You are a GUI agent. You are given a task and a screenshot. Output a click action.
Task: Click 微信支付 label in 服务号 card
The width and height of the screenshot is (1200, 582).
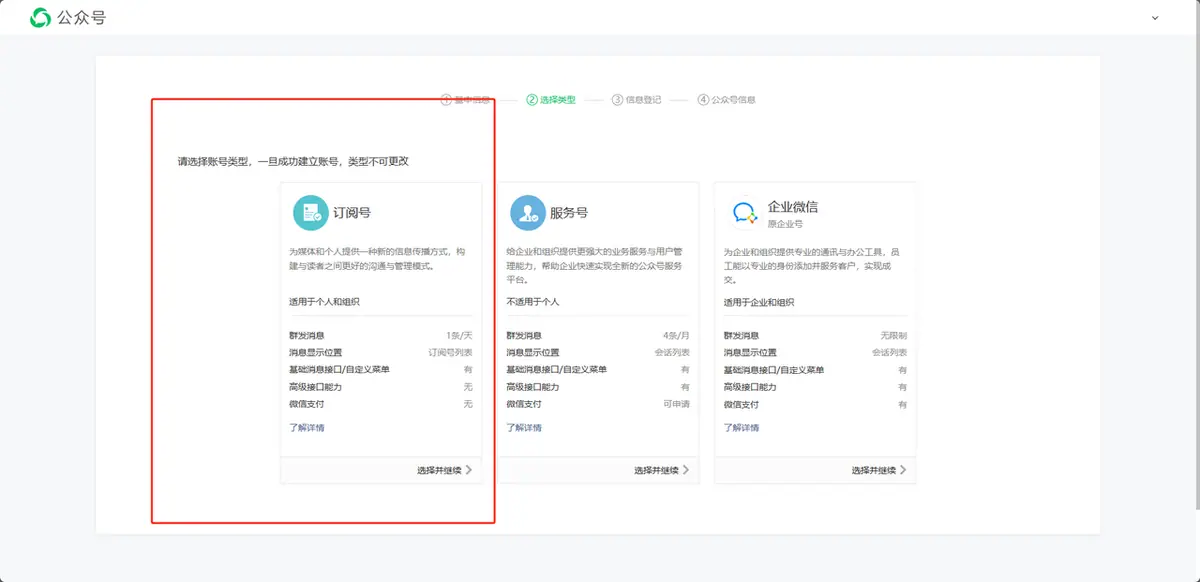(x=523, y=404)
